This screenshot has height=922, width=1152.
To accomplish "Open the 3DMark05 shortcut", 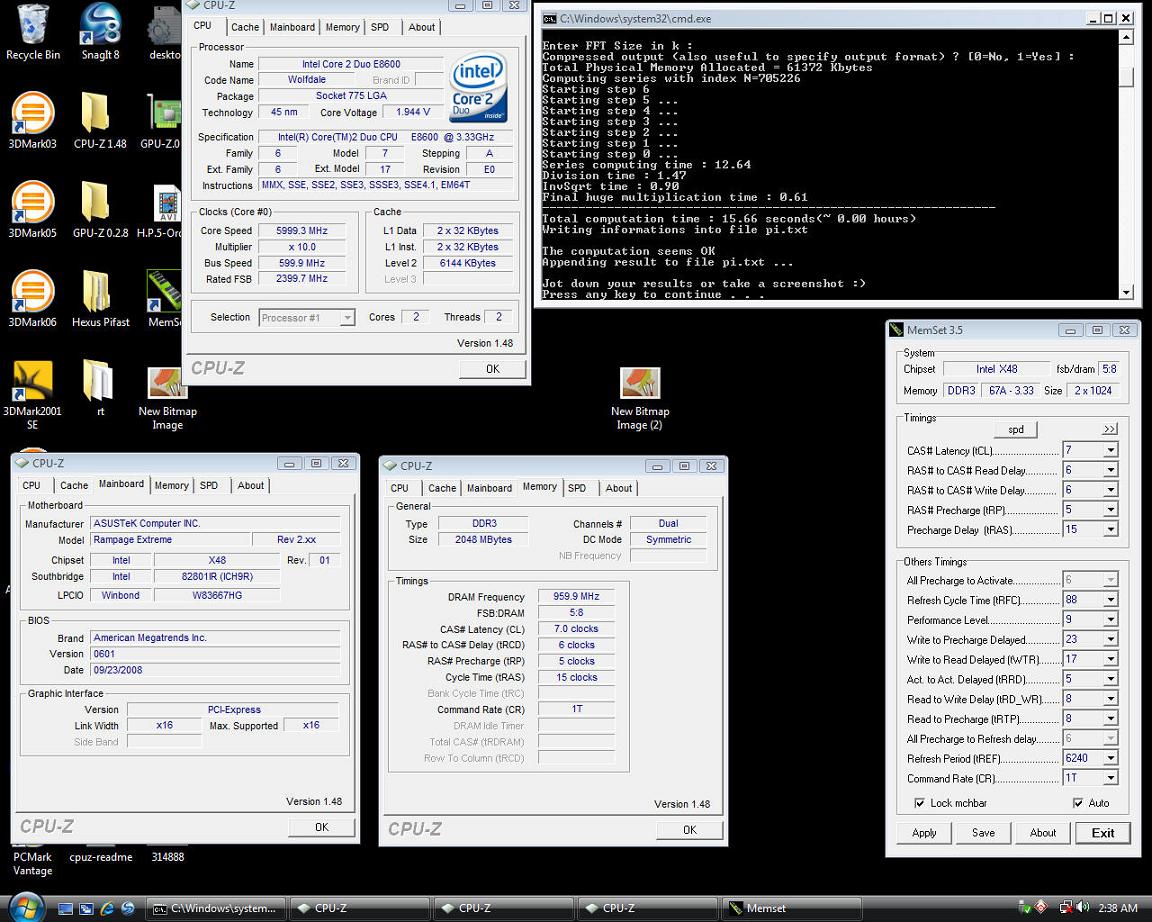I will (x=32, y=210).
